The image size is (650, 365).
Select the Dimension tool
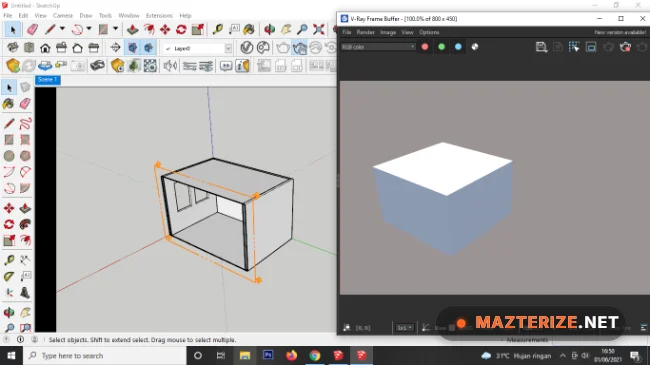click(x=25, y=260)
